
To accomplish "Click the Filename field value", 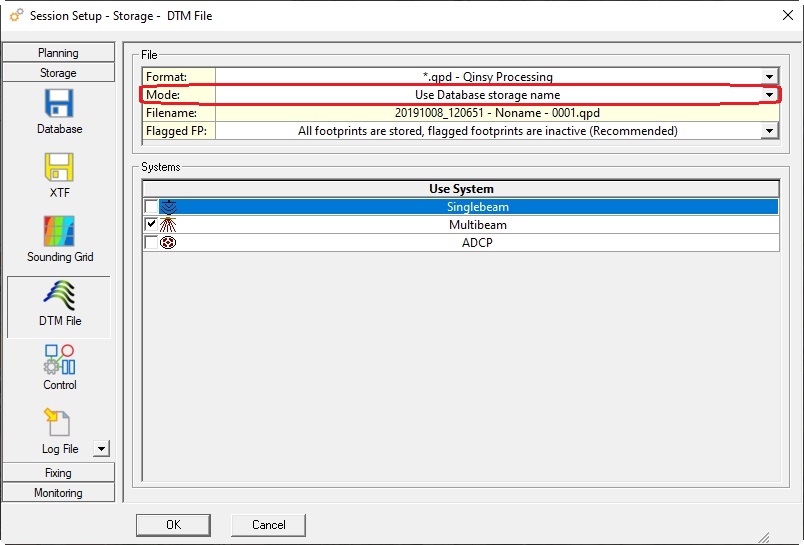I will pyautogui.click(x=497, y=113).
